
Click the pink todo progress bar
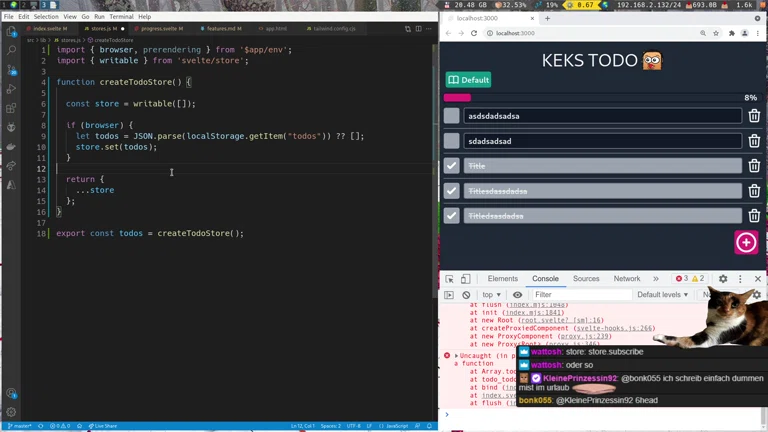pyautogui.click(x=457, y=97)
